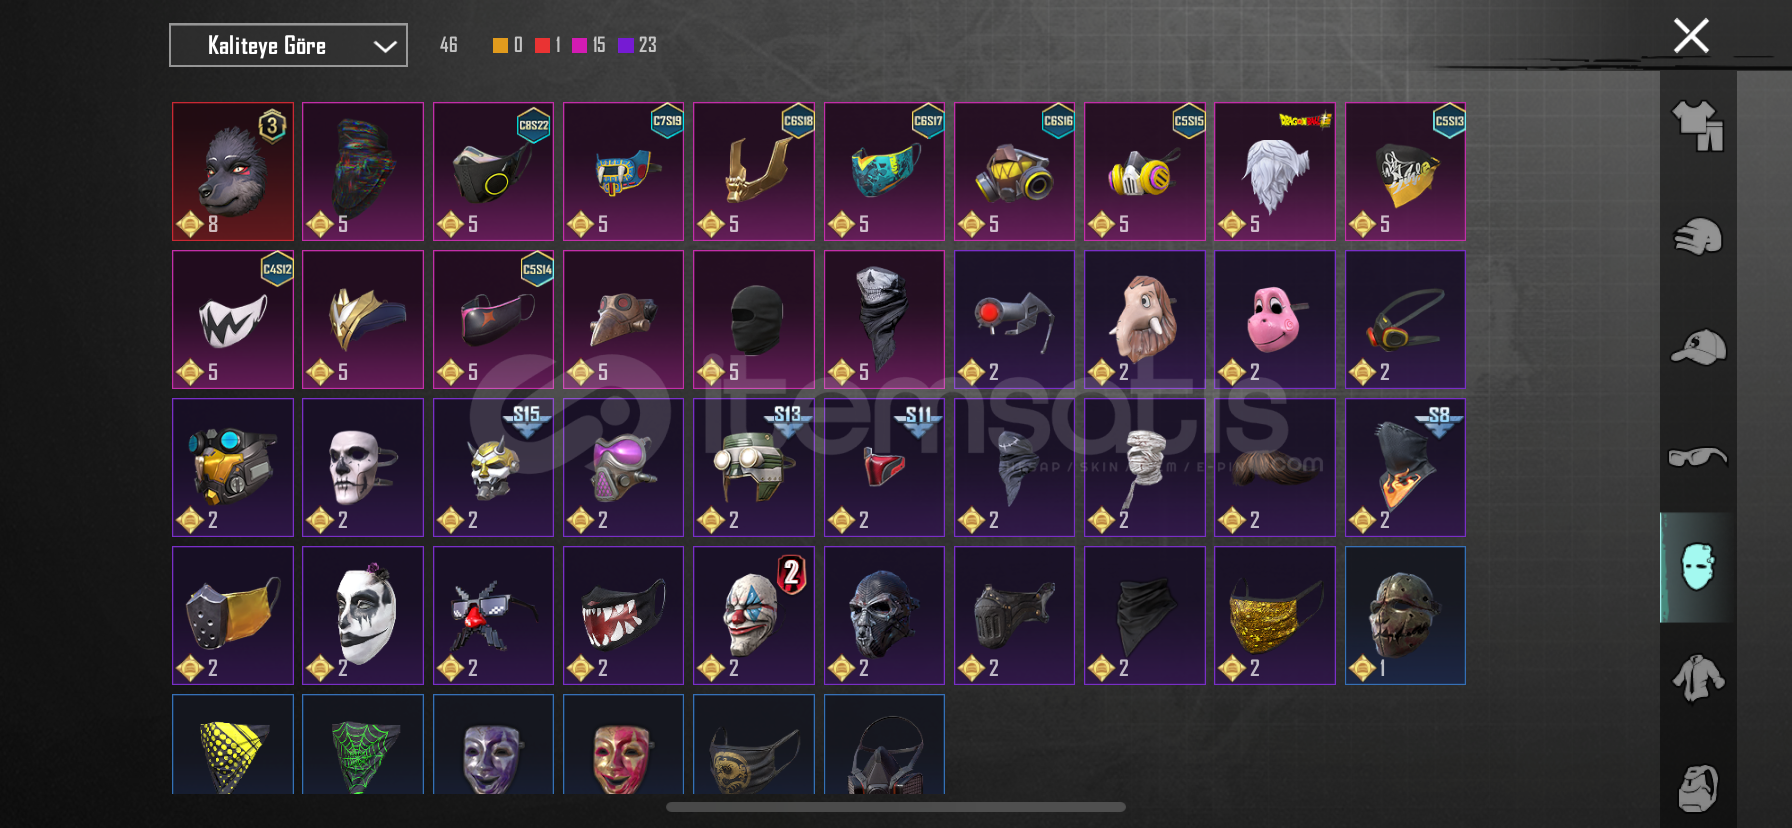Pick the white-bearded Dragon Ball mask
This screenshot has height=828, width=1792.
(x=1275, y=171)
